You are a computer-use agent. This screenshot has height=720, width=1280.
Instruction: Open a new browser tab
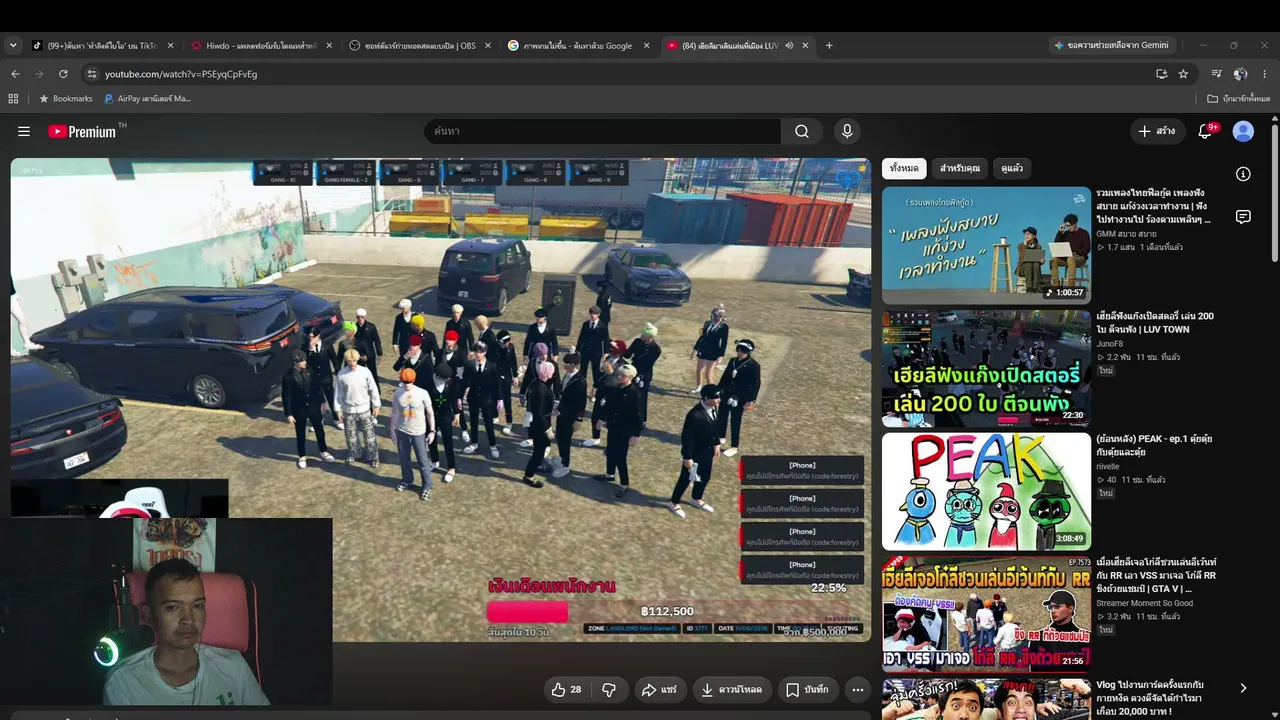coord(829,45)
